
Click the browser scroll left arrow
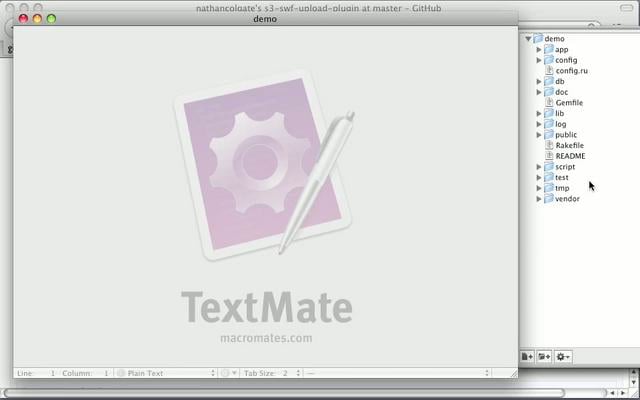pyautogui.click(x=612, y=393)
